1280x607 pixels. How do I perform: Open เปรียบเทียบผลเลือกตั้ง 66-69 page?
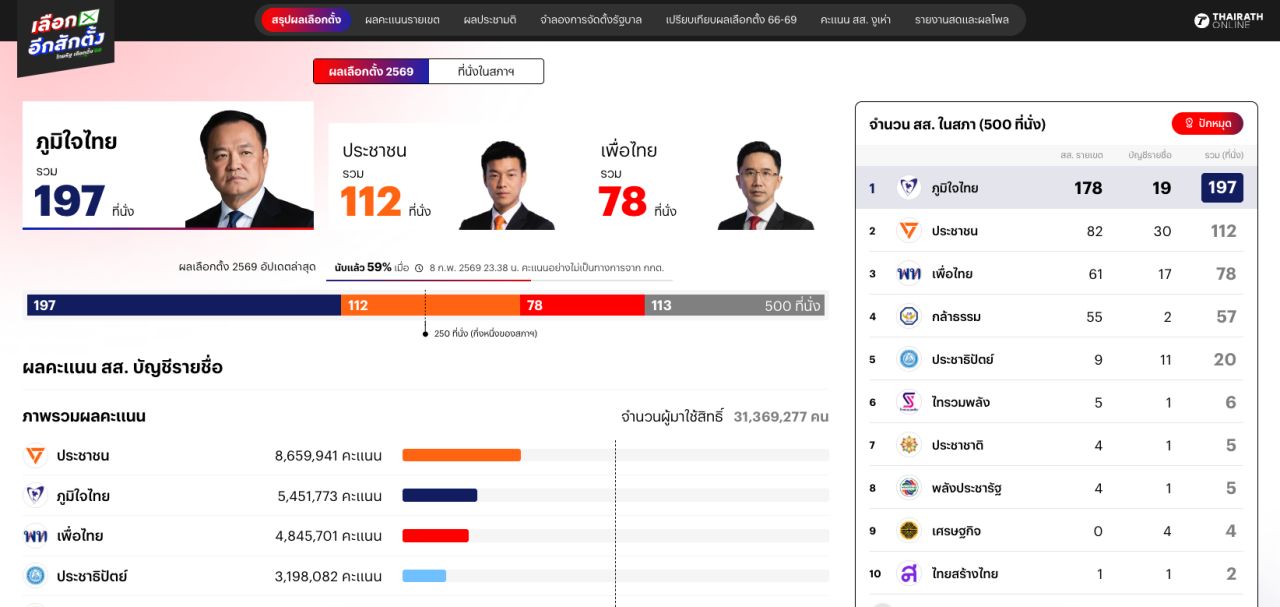(x=731, y=20)
